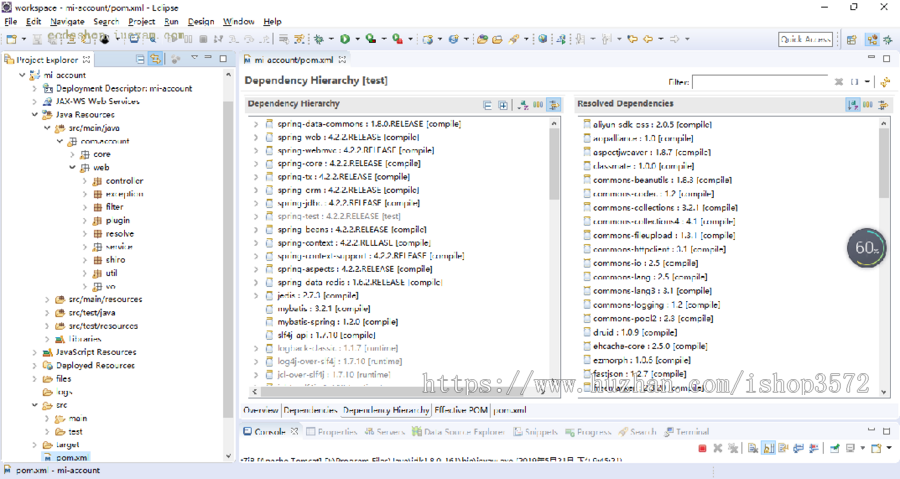
Task: Click Collapse All icon in Project Explorer
Action: (141, 60)
